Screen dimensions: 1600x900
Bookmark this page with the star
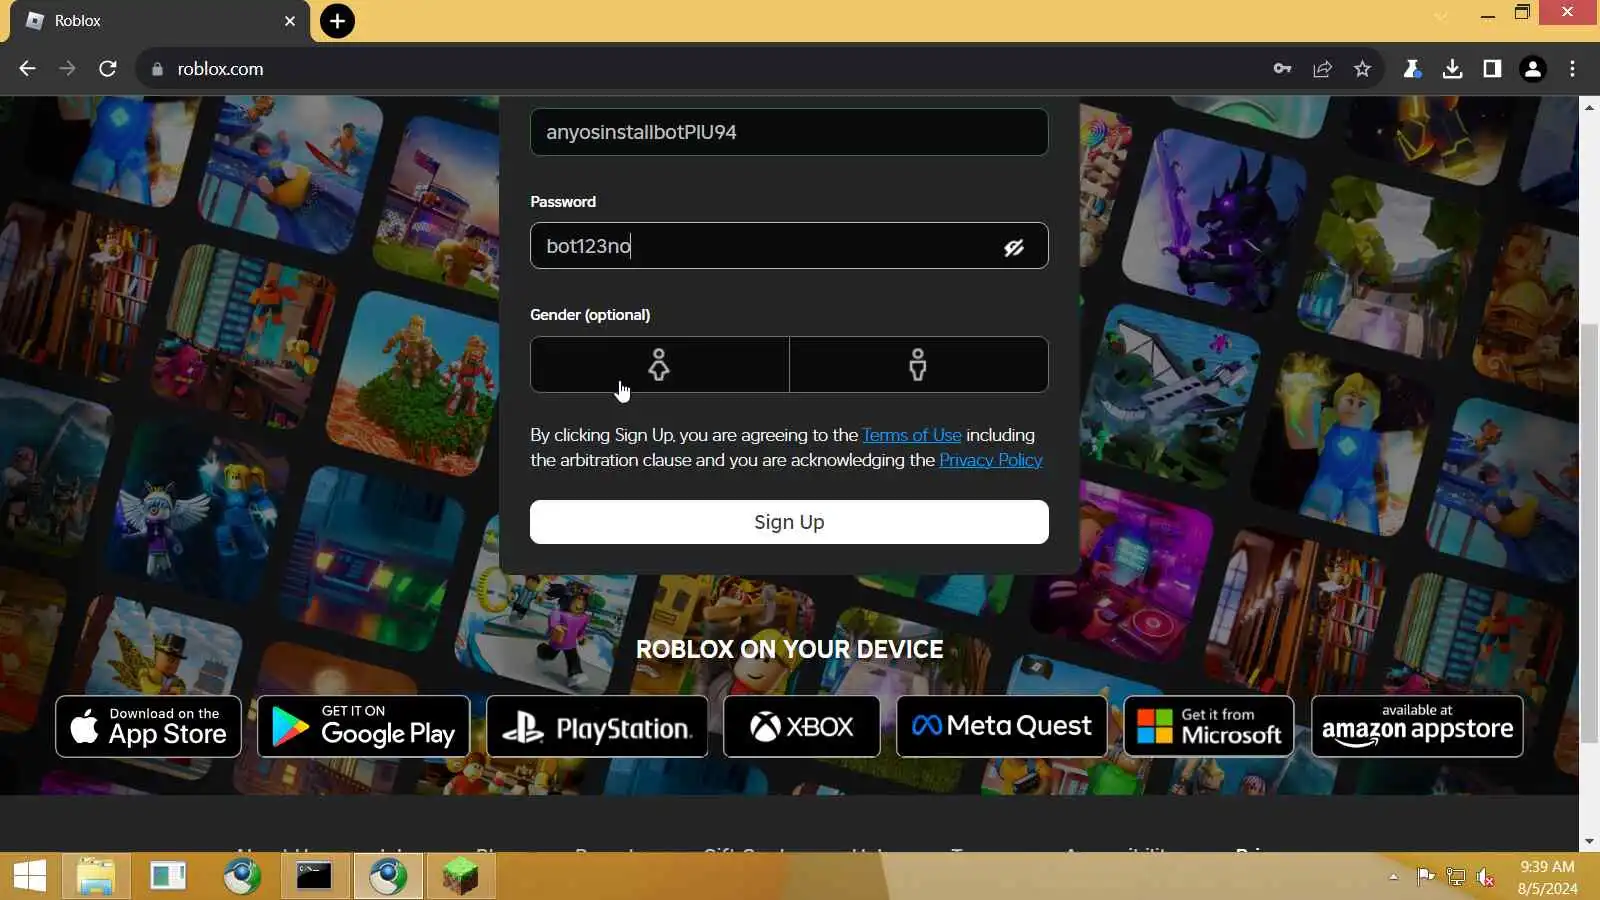tap(1362, 69)
